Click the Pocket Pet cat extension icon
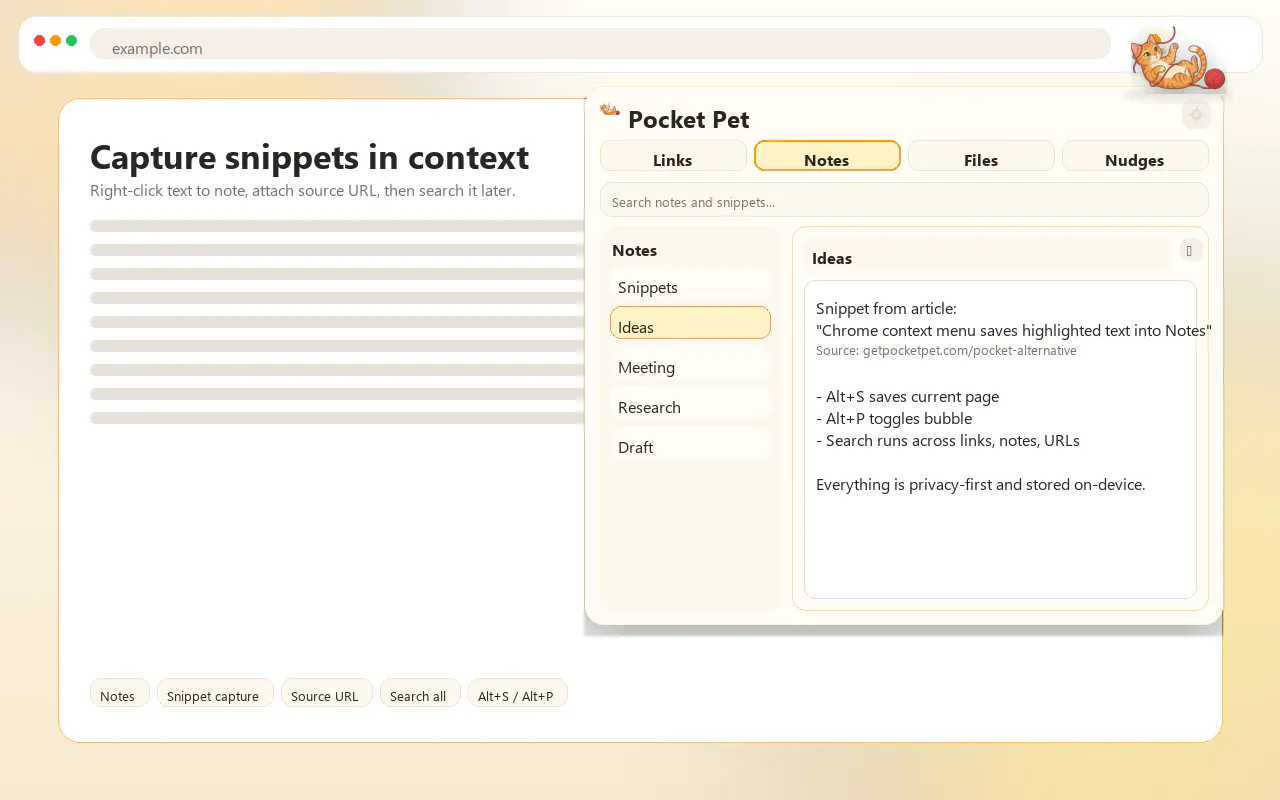 pos(1178,62)
